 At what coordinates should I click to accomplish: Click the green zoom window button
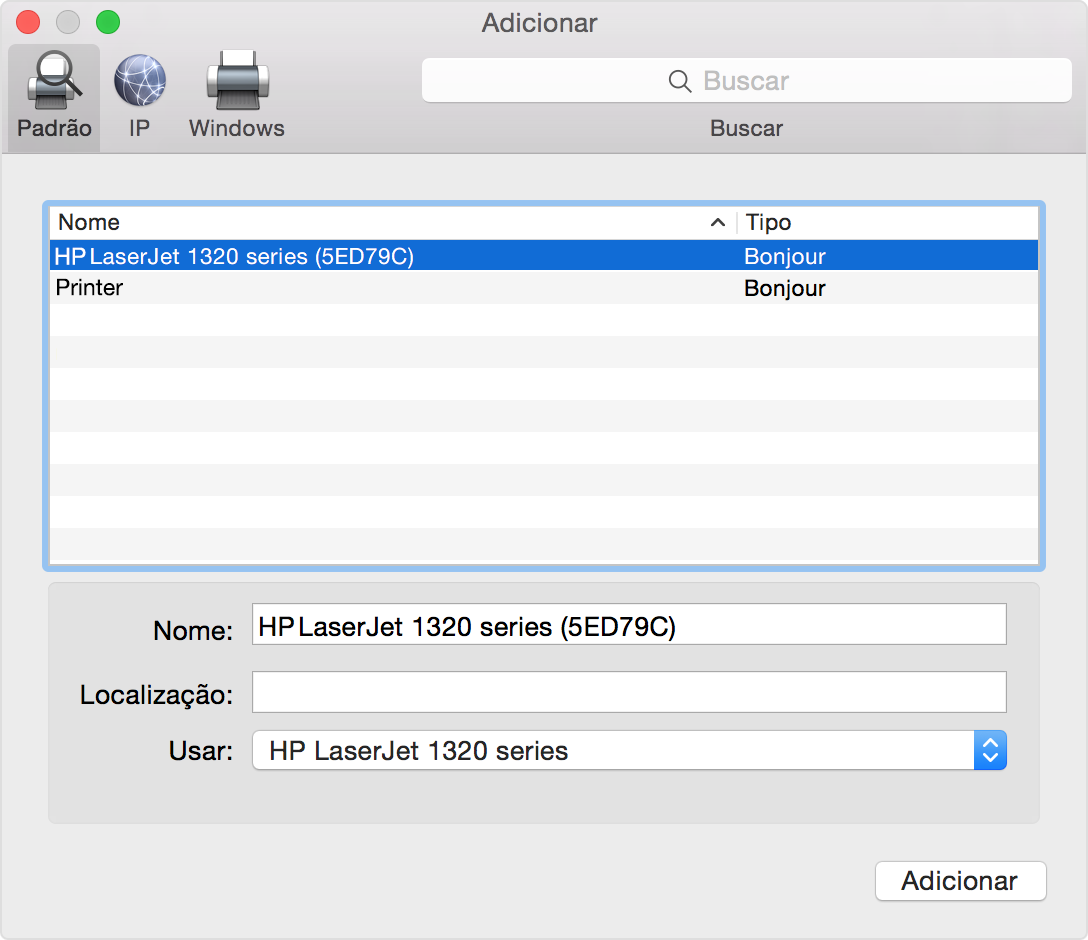coord(107,22)
